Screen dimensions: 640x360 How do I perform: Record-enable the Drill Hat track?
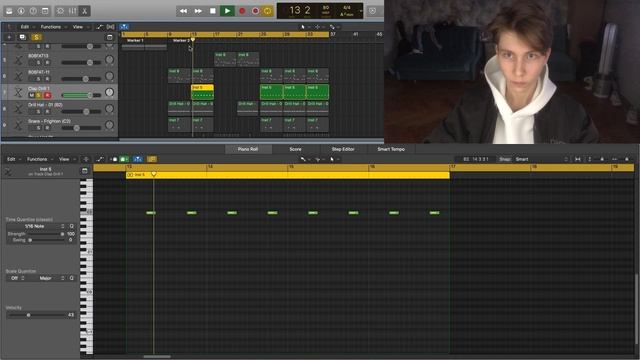pyautogui.click(x=47, y=111)
